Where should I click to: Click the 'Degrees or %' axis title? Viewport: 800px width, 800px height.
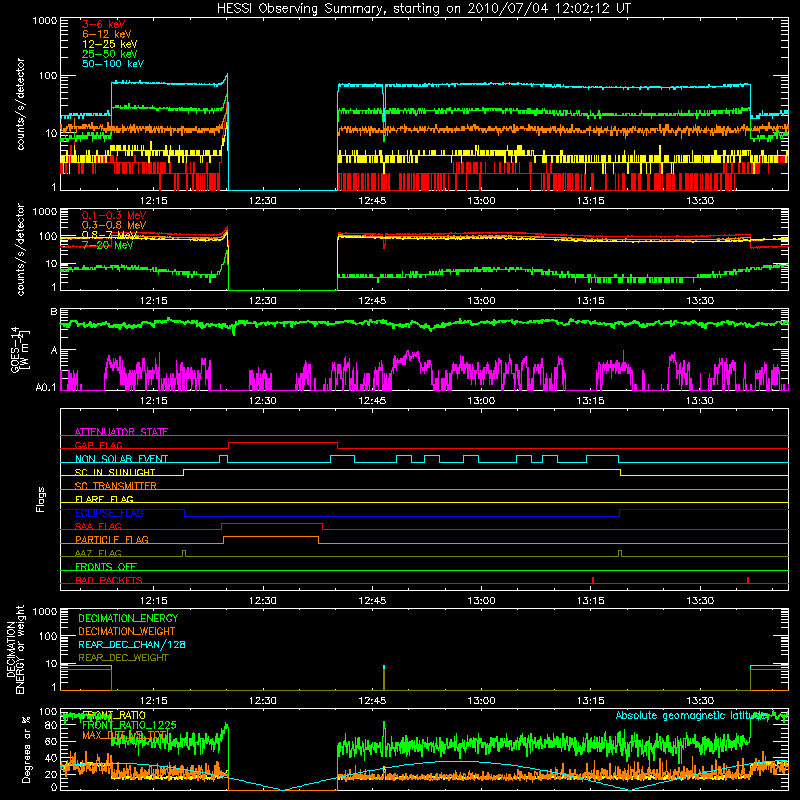(26, 749)
